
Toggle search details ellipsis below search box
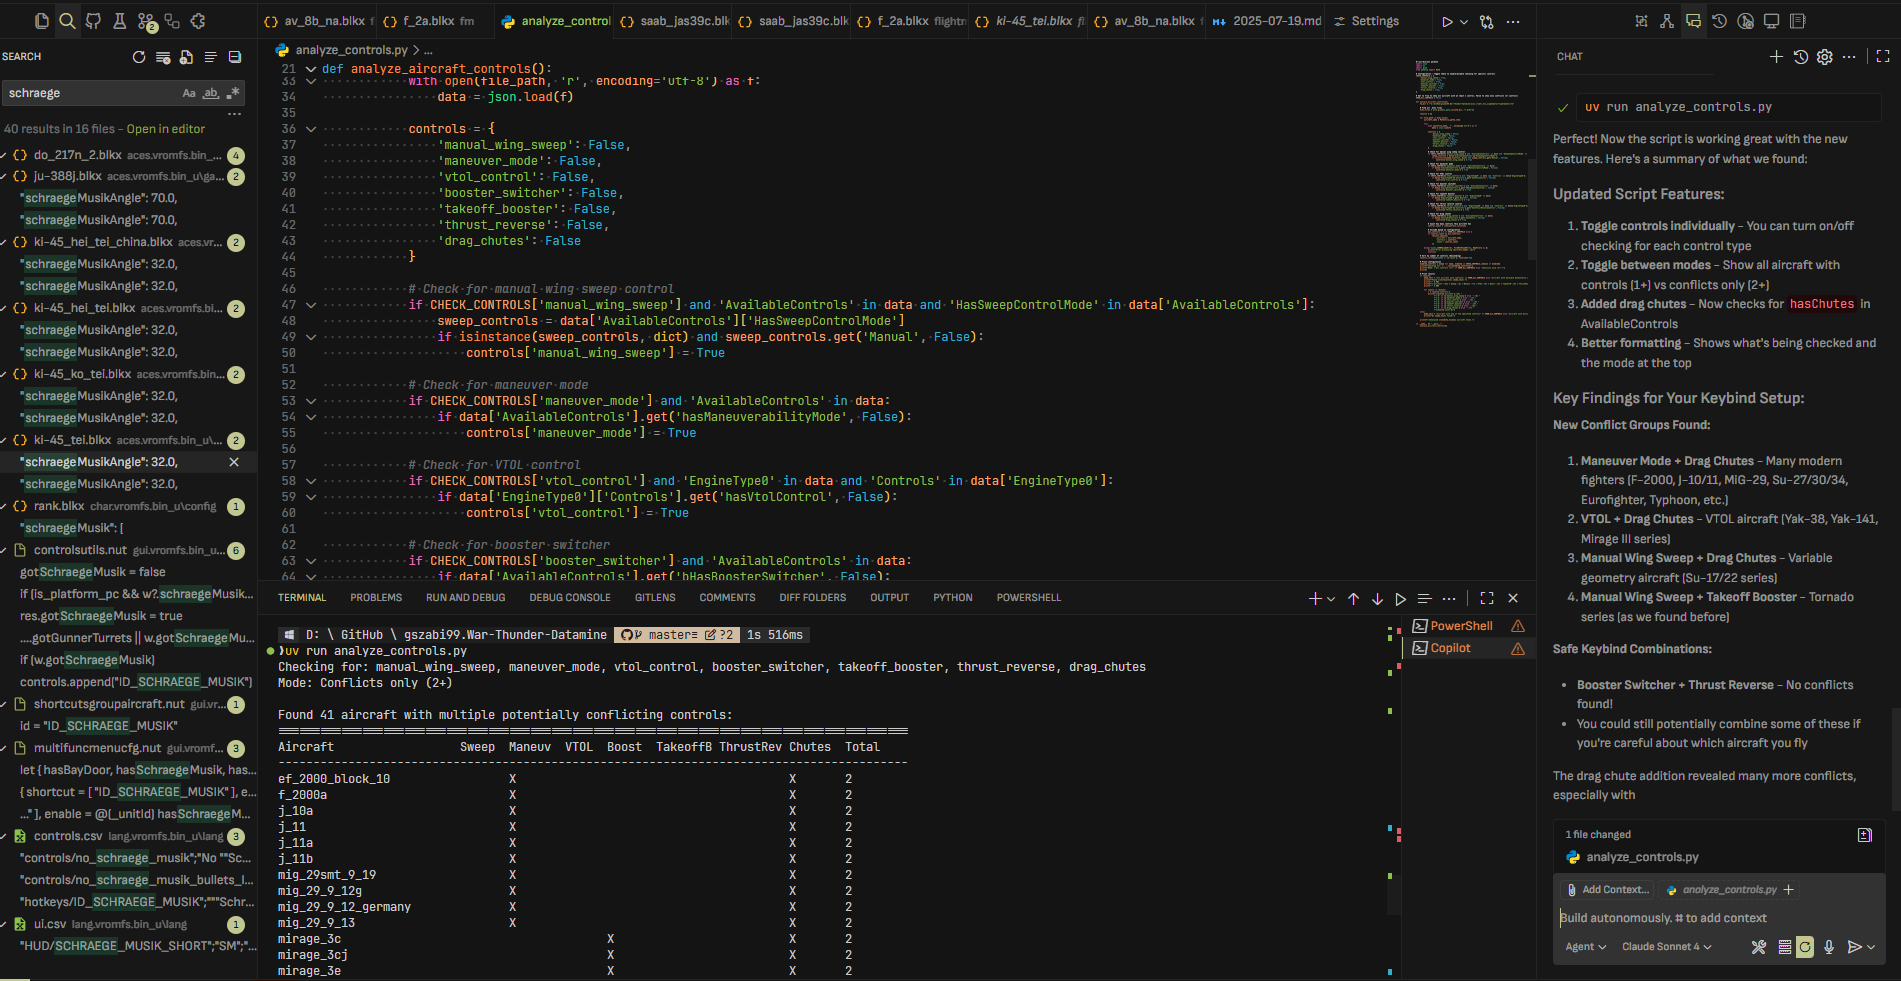(234, 115)
